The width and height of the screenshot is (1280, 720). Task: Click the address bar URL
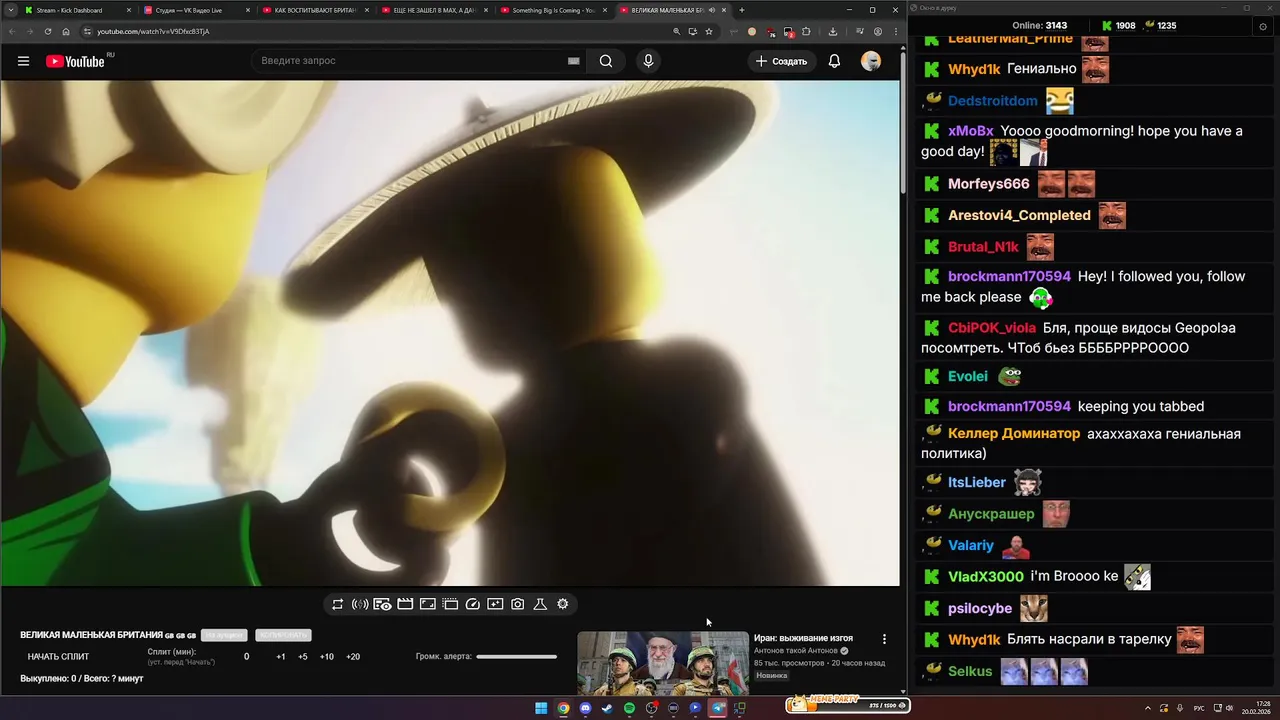click(153, 31)
